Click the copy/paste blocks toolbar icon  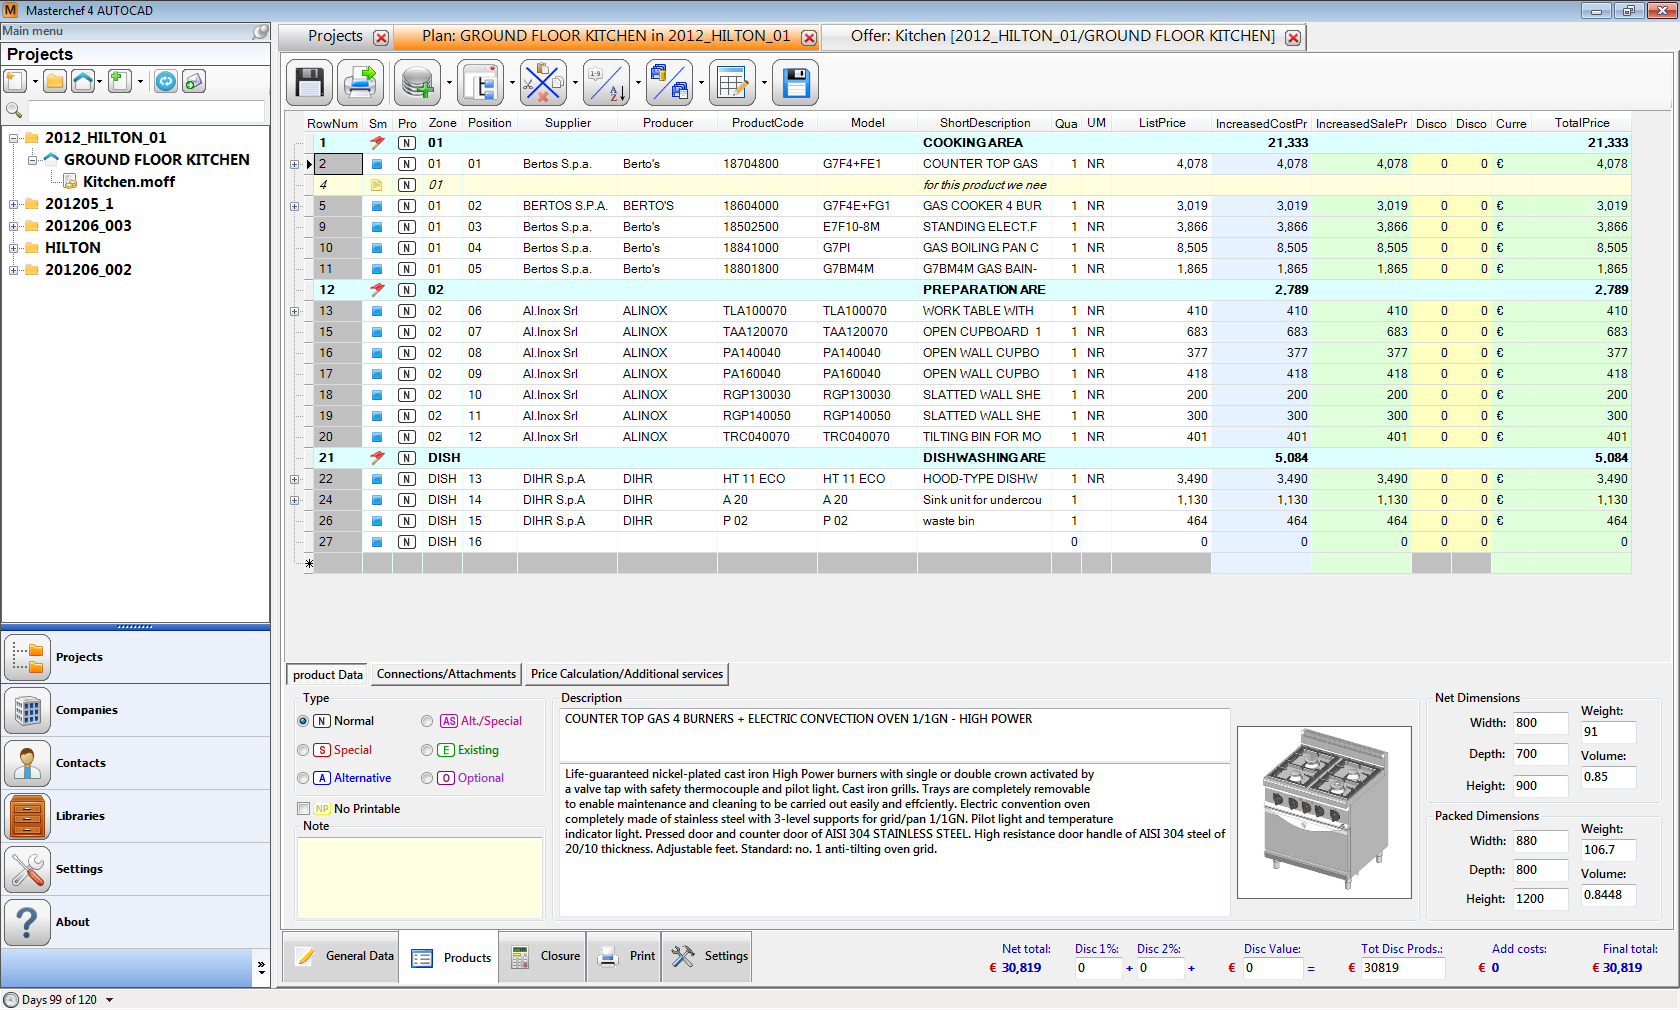tap(669, 83)
